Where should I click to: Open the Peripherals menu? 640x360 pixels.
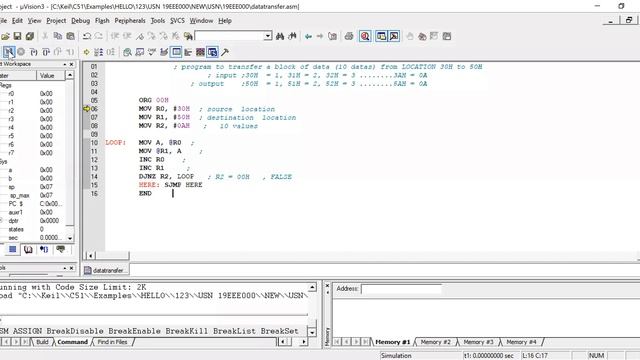point(130,20)
